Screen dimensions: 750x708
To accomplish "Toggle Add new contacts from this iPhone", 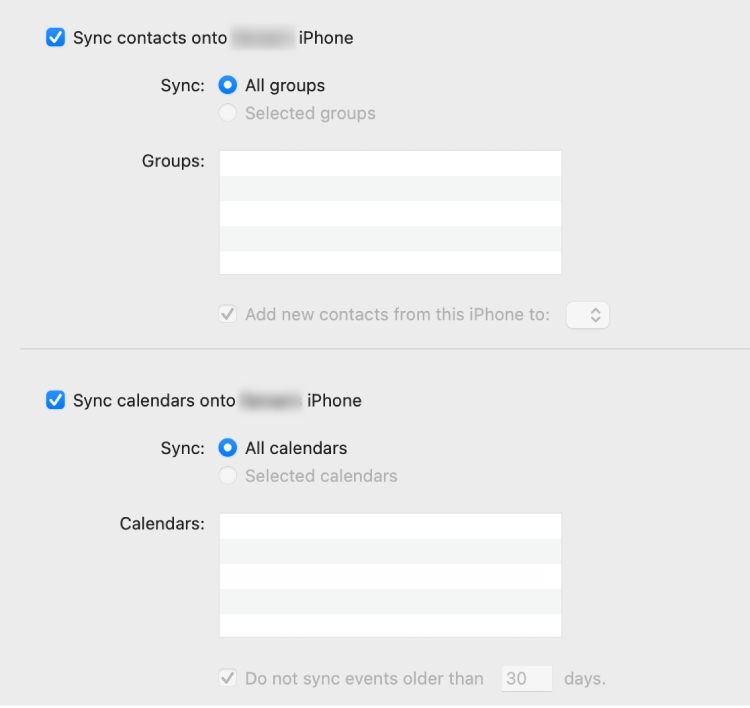I will (228, 314).
